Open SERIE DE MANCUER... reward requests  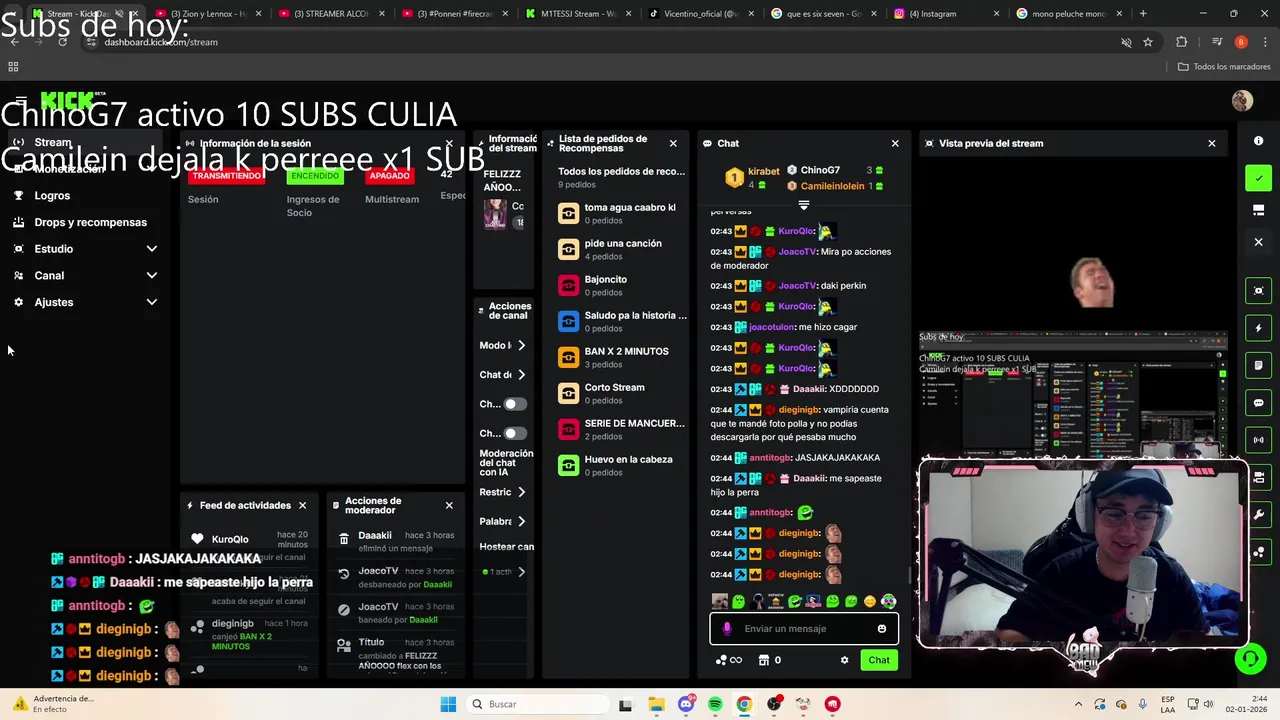point(622,429)
